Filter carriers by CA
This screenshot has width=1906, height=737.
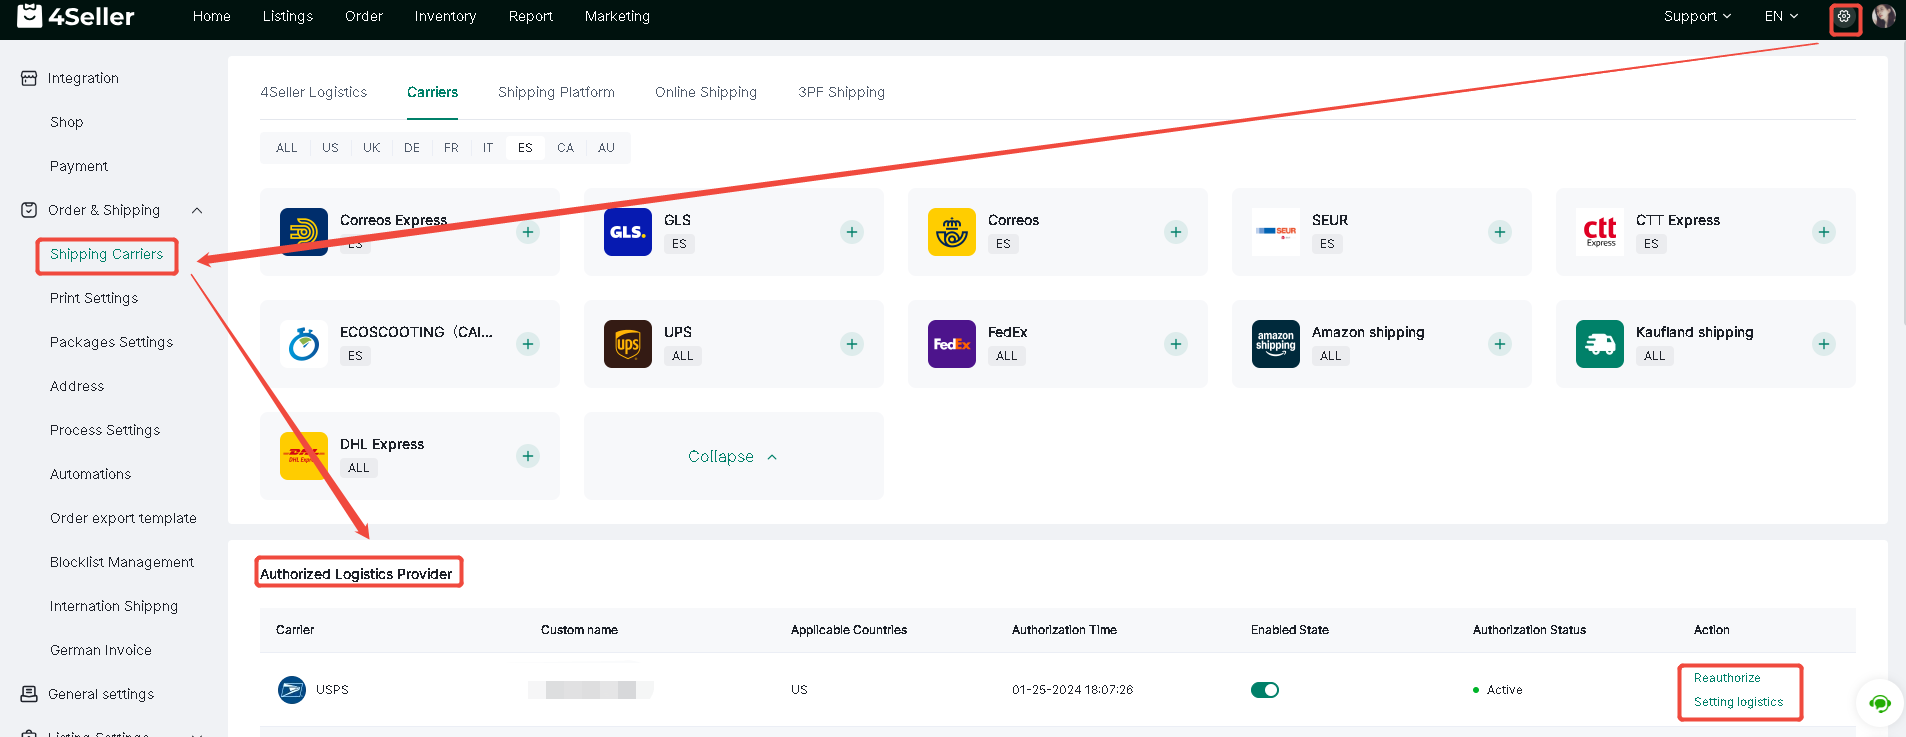(x=565, y=148)
